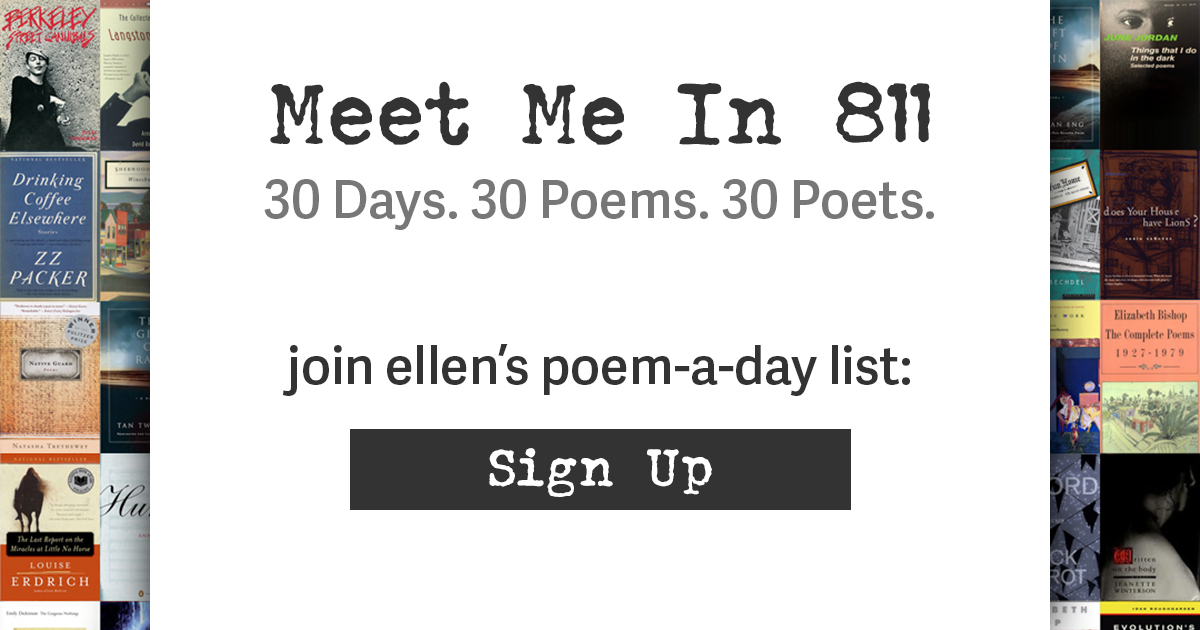1200x630 pixels.
Task: Click Elizabeth Bishop's The Complete Poems cover
Action: coord(1150,340)
